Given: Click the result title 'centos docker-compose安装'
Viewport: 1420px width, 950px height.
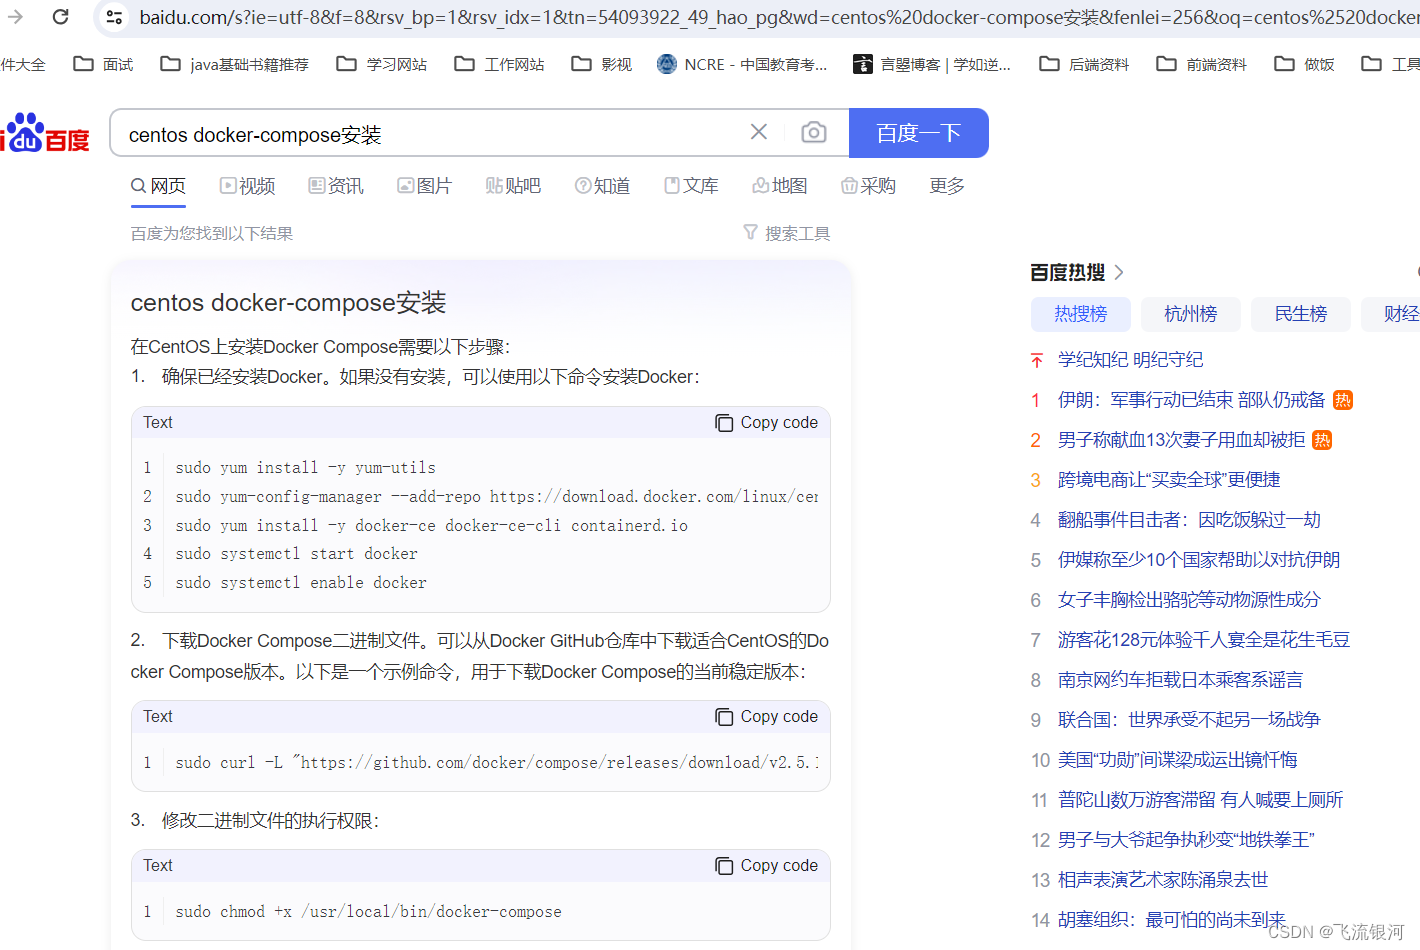Looking at the screenshot, I should [x=288, y=303].
